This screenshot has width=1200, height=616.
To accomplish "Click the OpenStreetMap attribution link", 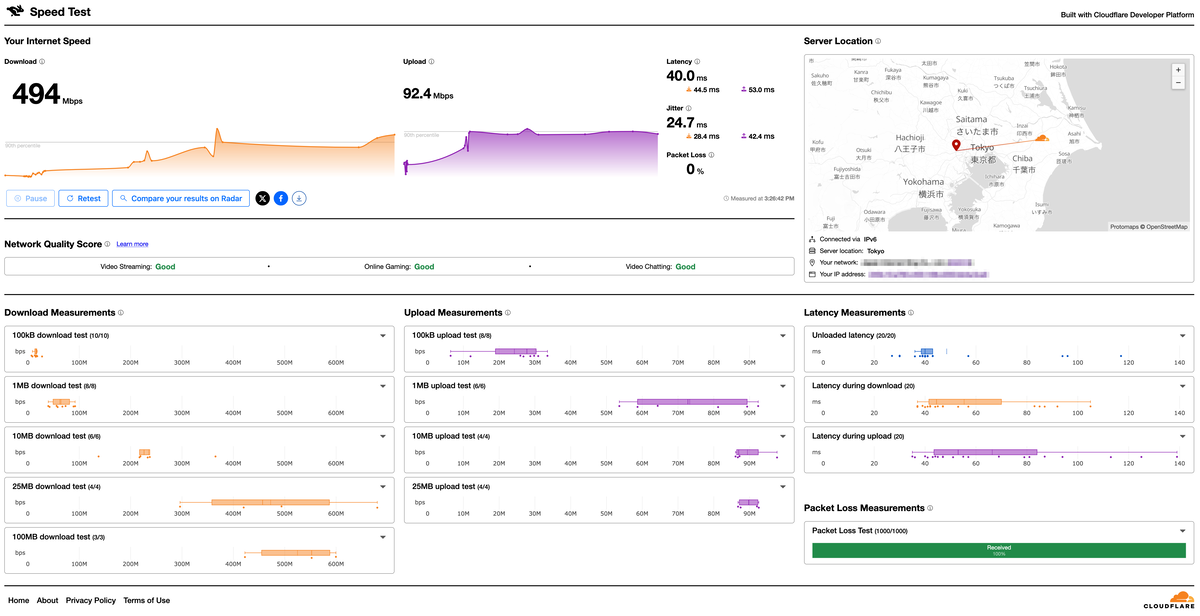I will [x=1169, y=227].
